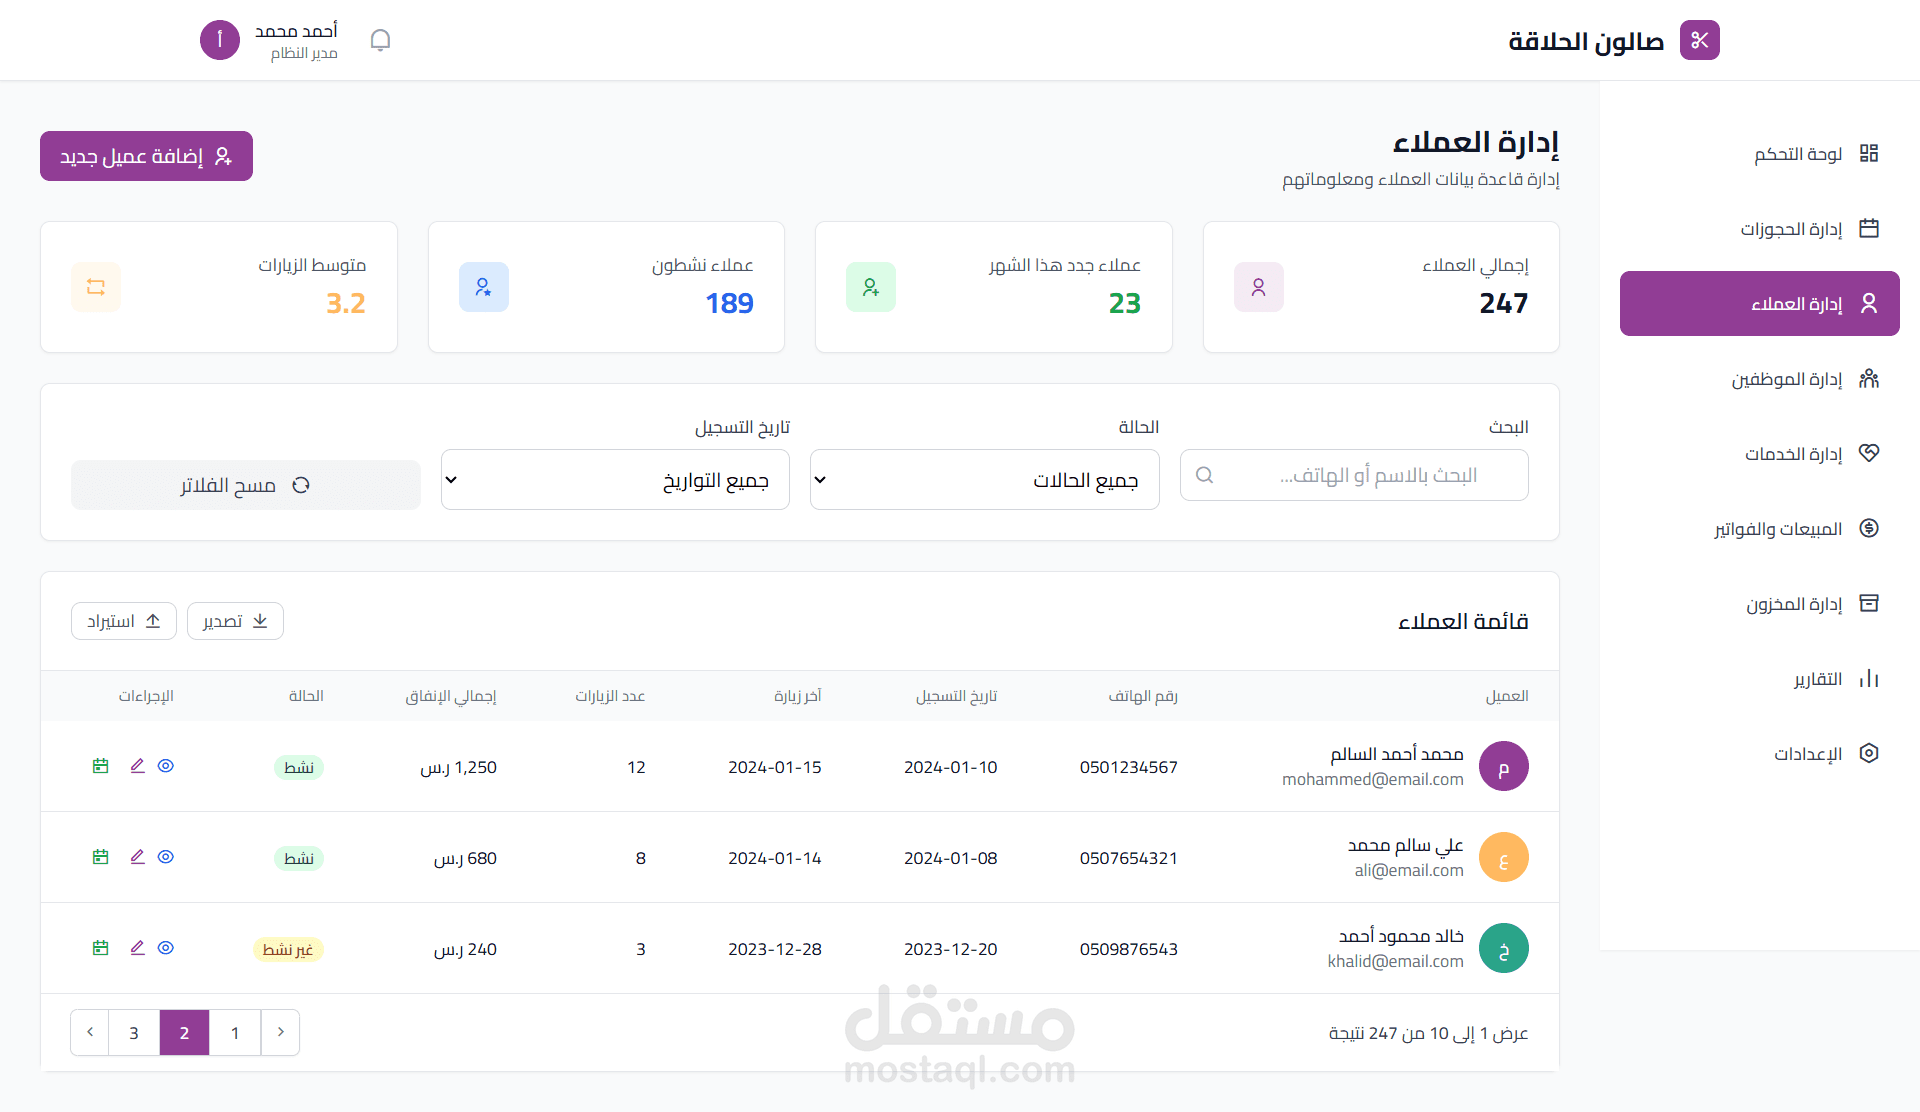Edit customer خالد محمود أحمد pencil icon
Image resolution: width=1920 pixels, height=1112 pixels.
point(138,948)
